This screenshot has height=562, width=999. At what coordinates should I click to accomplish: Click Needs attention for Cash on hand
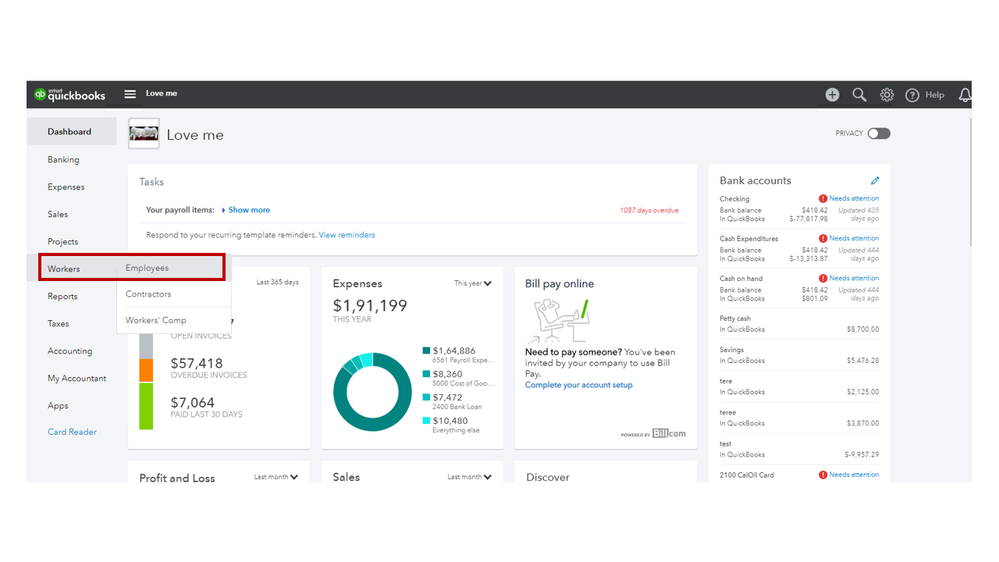[854, 278]
